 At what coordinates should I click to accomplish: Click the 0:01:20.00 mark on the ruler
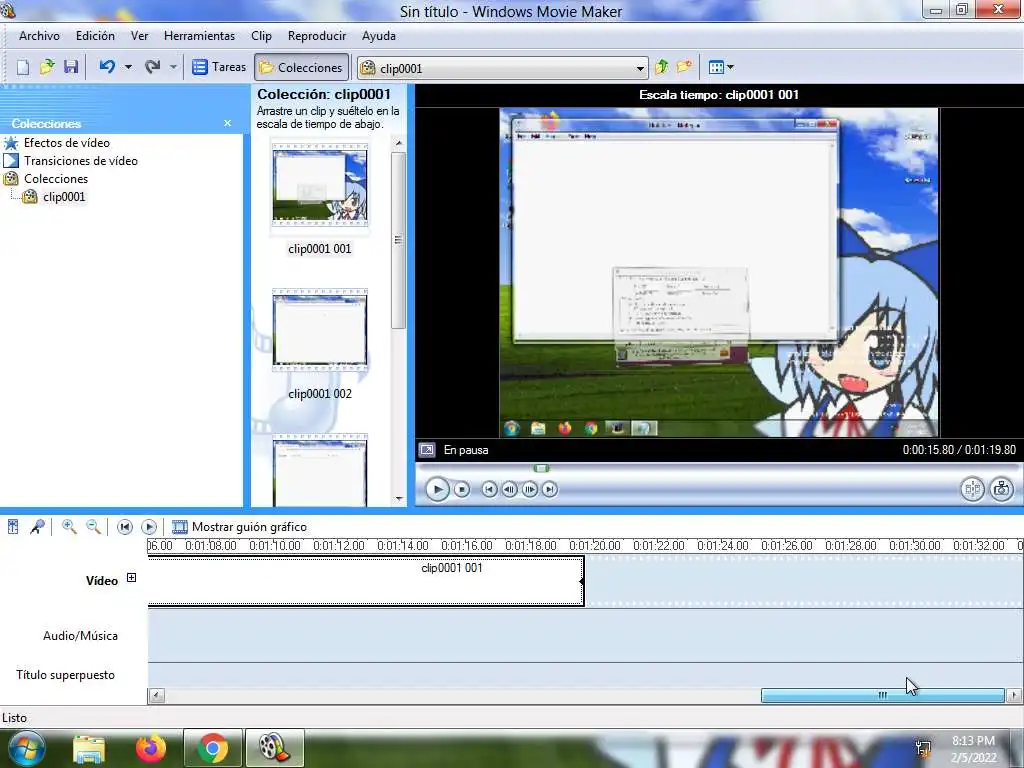595,545
